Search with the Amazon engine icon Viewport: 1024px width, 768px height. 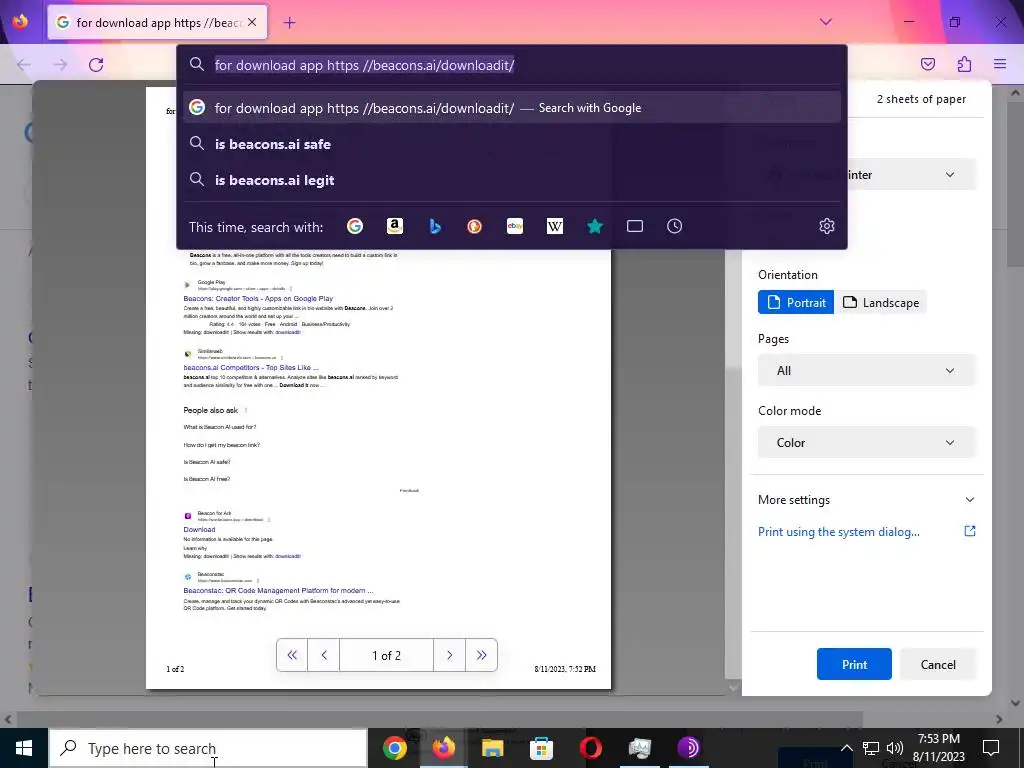tap(394, 226)
